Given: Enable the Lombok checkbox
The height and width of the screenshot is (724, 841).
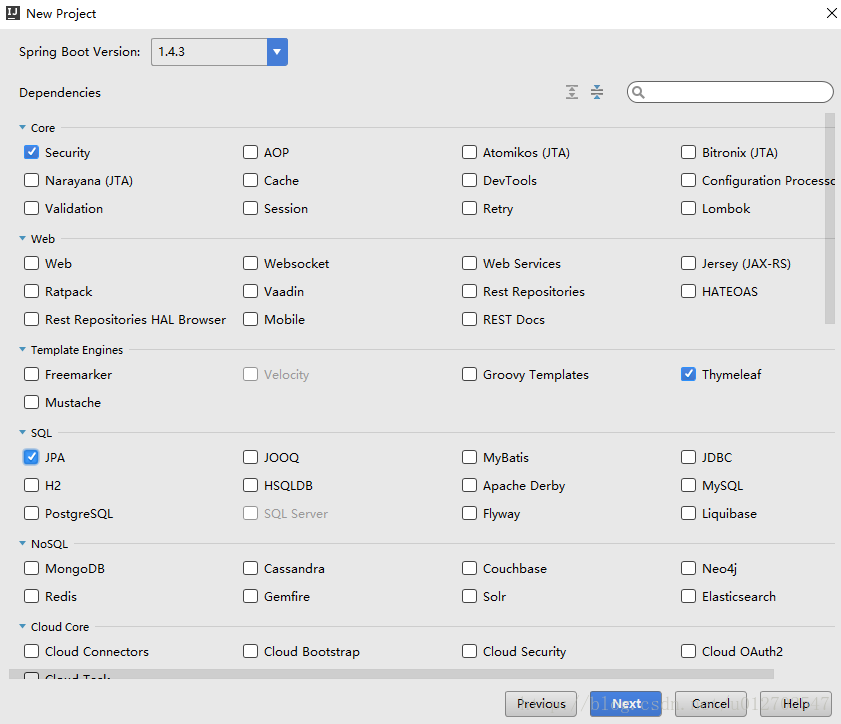Looking at the screenshot, I should 689,208.
